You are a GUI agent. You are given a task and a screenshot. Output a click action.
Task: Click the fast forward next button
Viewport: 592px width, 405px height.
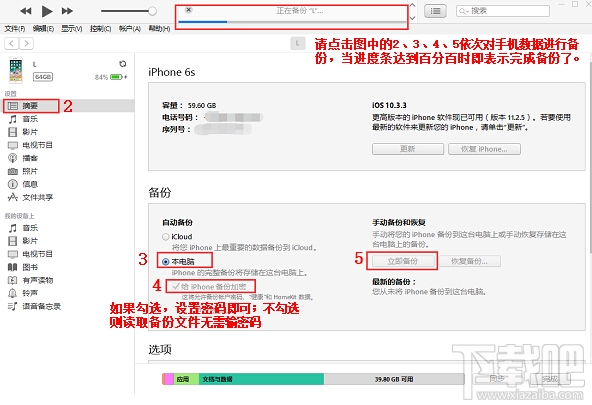67,11
